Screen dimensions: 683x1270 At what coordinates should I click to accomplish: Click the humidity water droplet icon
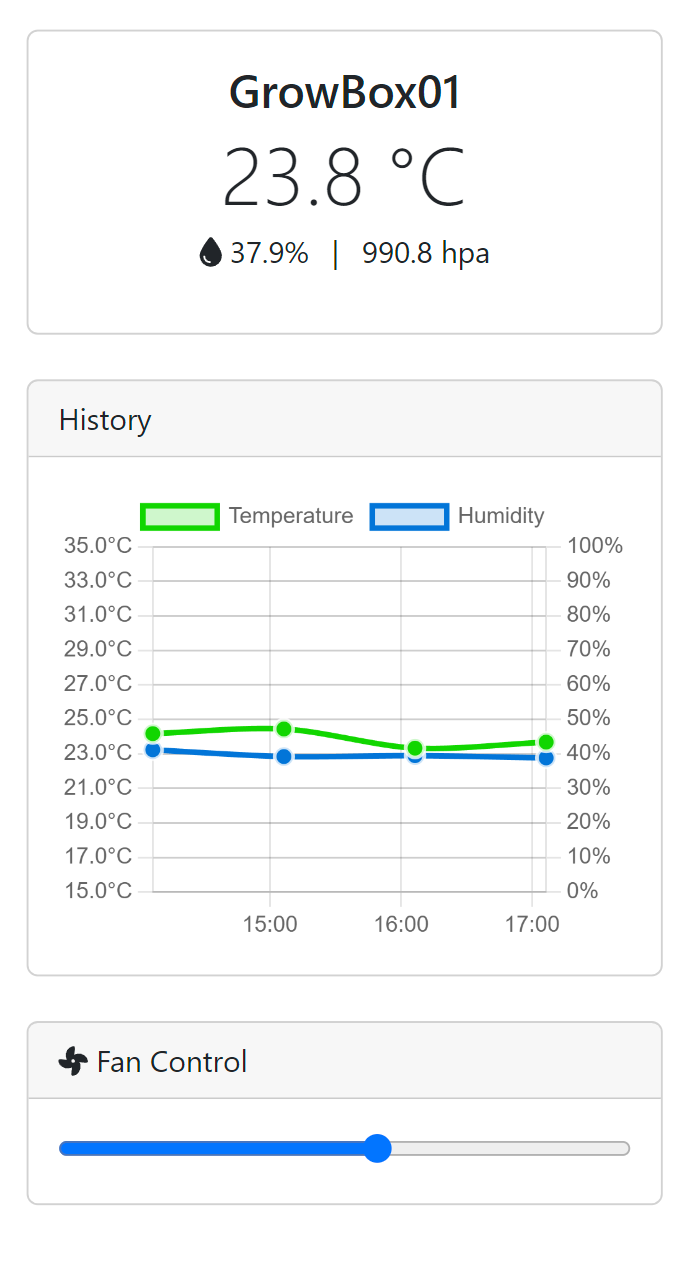(x=210, y=253)
